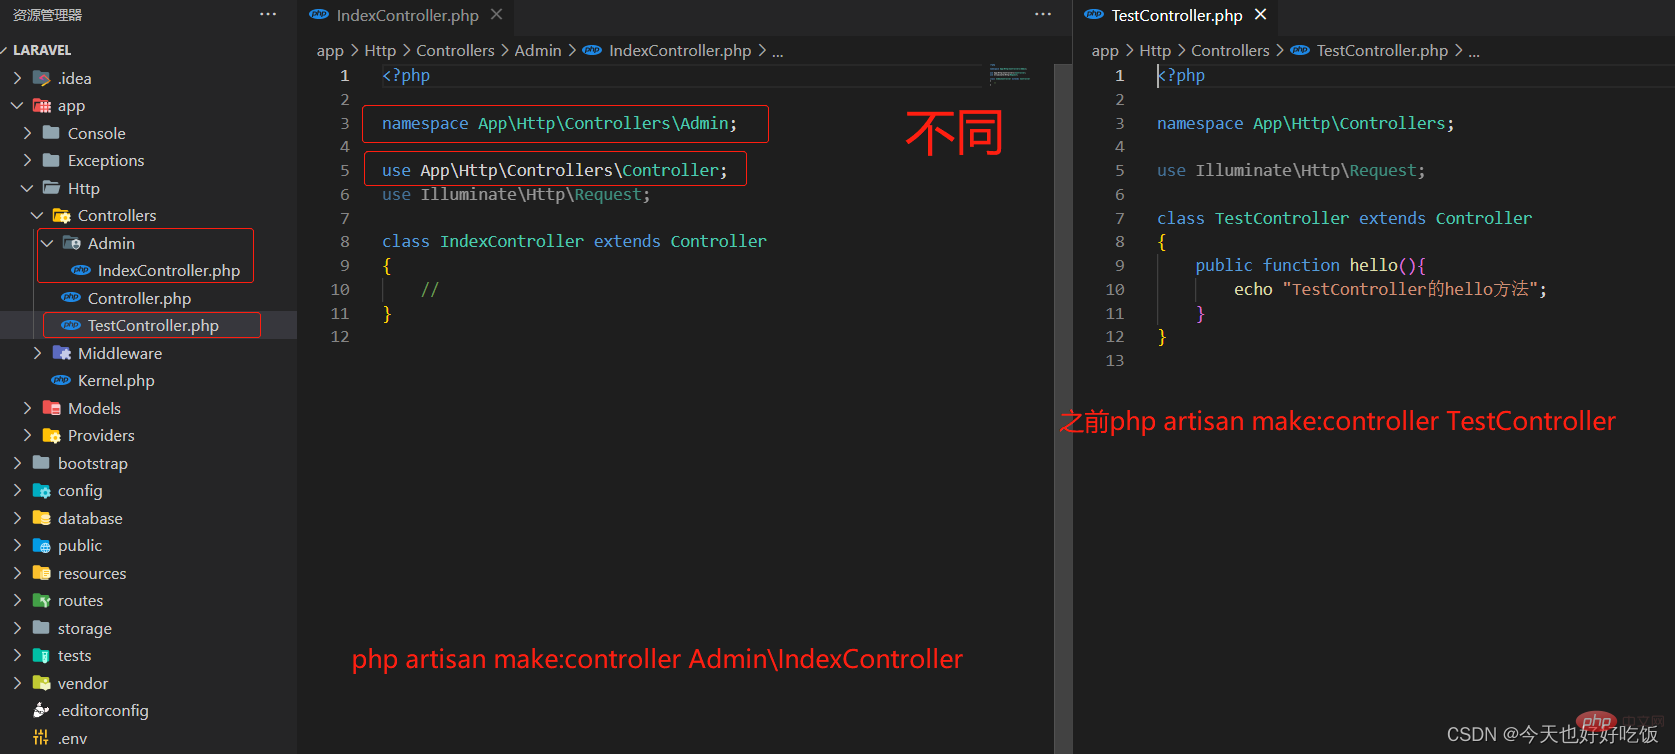Screen dimensions: 1675x754
Task: Click the Console folder icon
Action: tap(52, 133)
